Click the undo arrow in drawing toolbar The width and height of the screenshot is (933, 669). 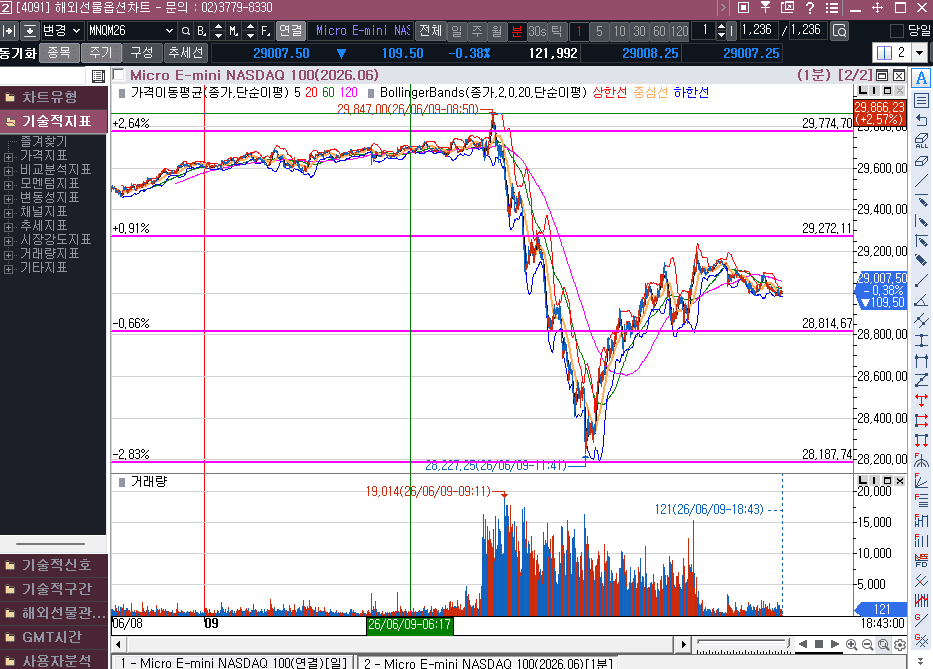tap(921, 121)
